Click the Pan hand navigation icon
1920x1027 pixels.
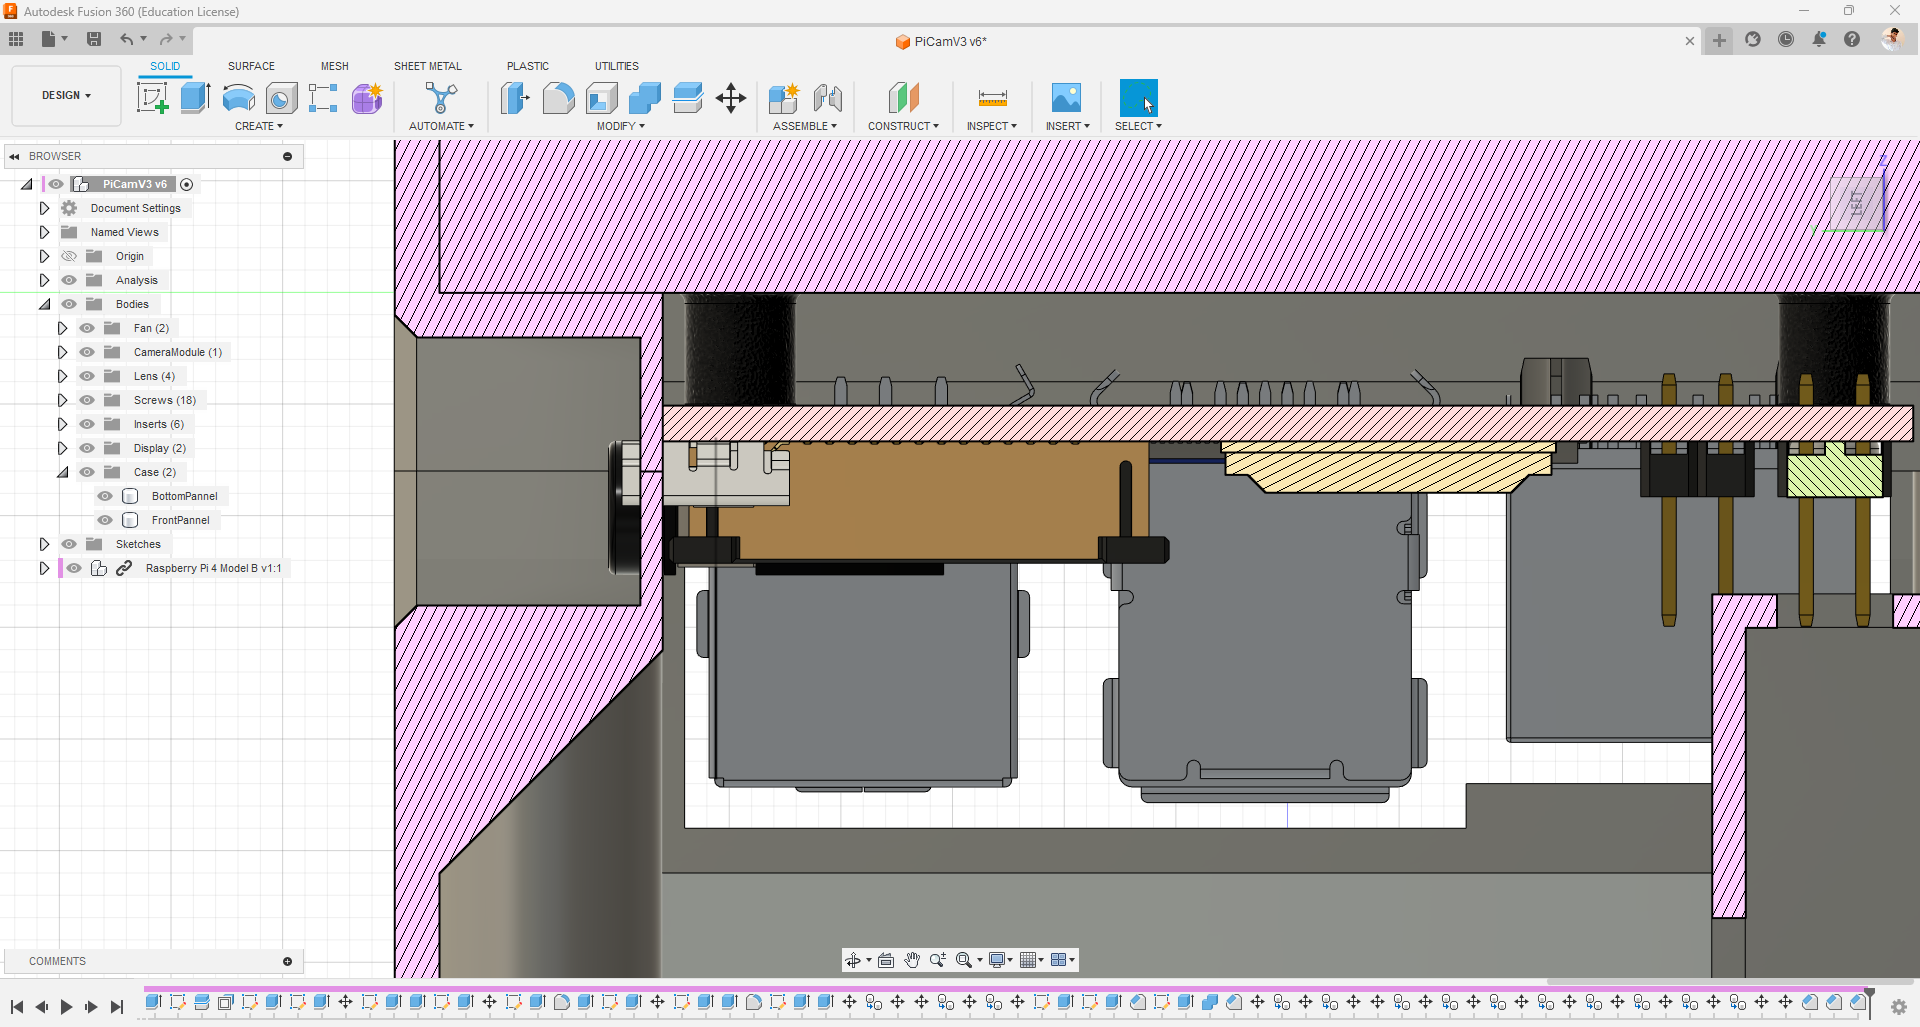[x=912, y=960]
